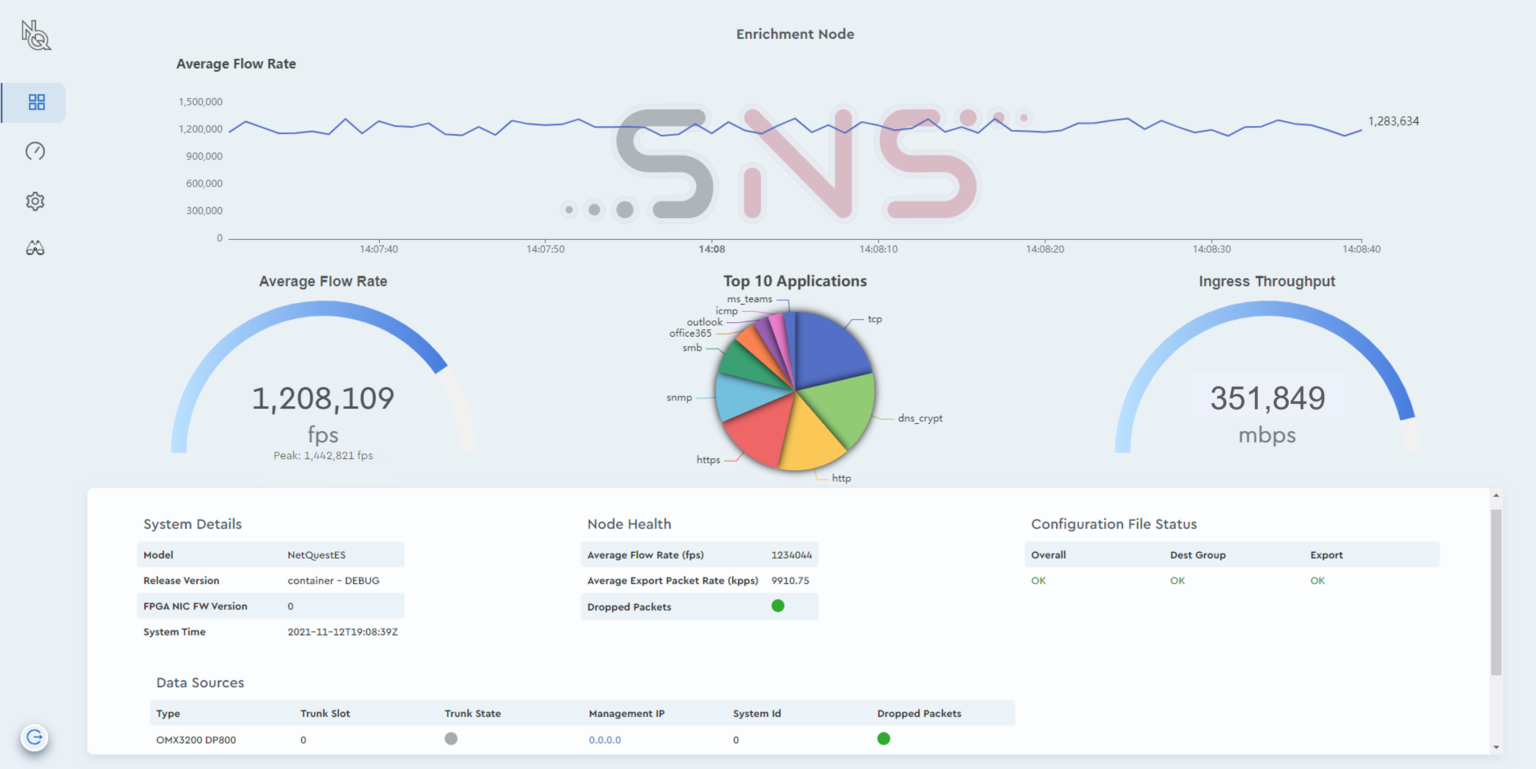
Task: Click the logout icon at bottom left
Action: pos(35,738)
